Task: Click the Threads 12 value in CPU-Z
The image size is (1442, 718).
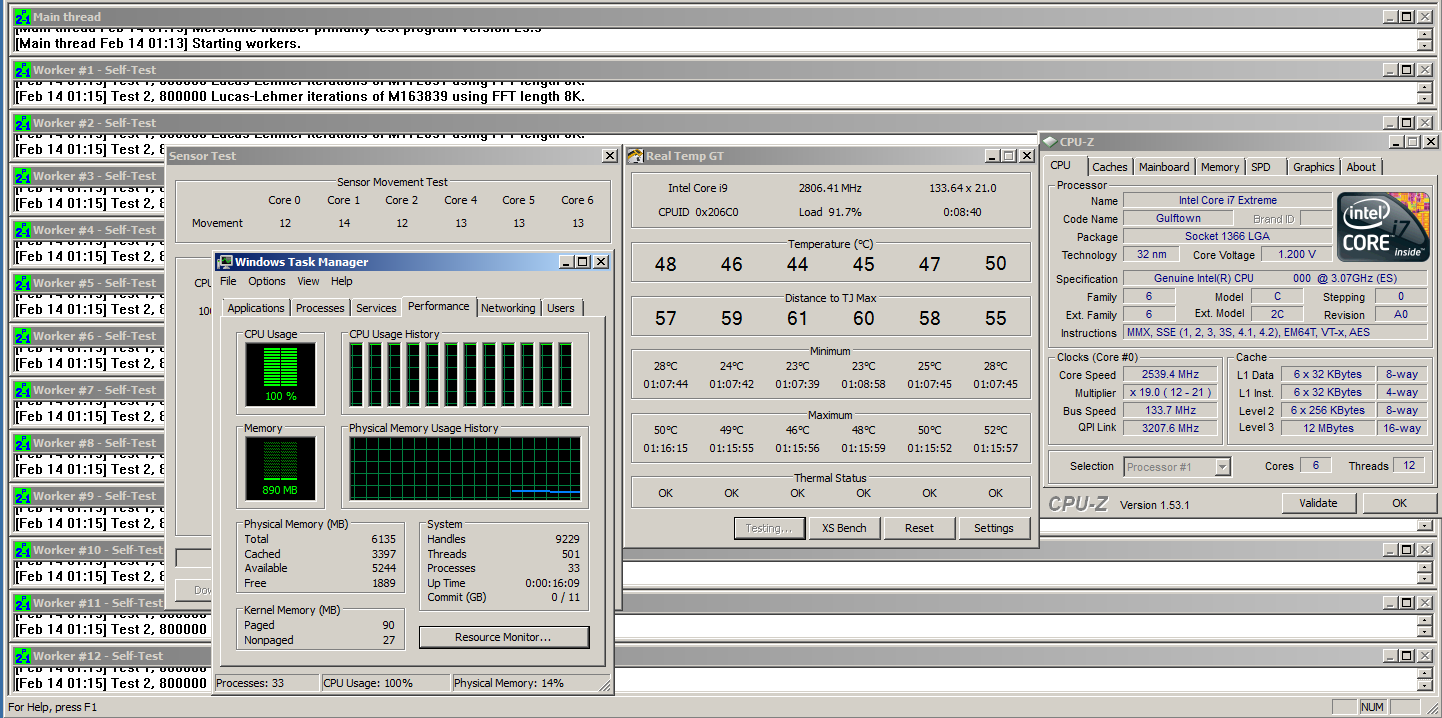Action: [x=1409, y=466]
